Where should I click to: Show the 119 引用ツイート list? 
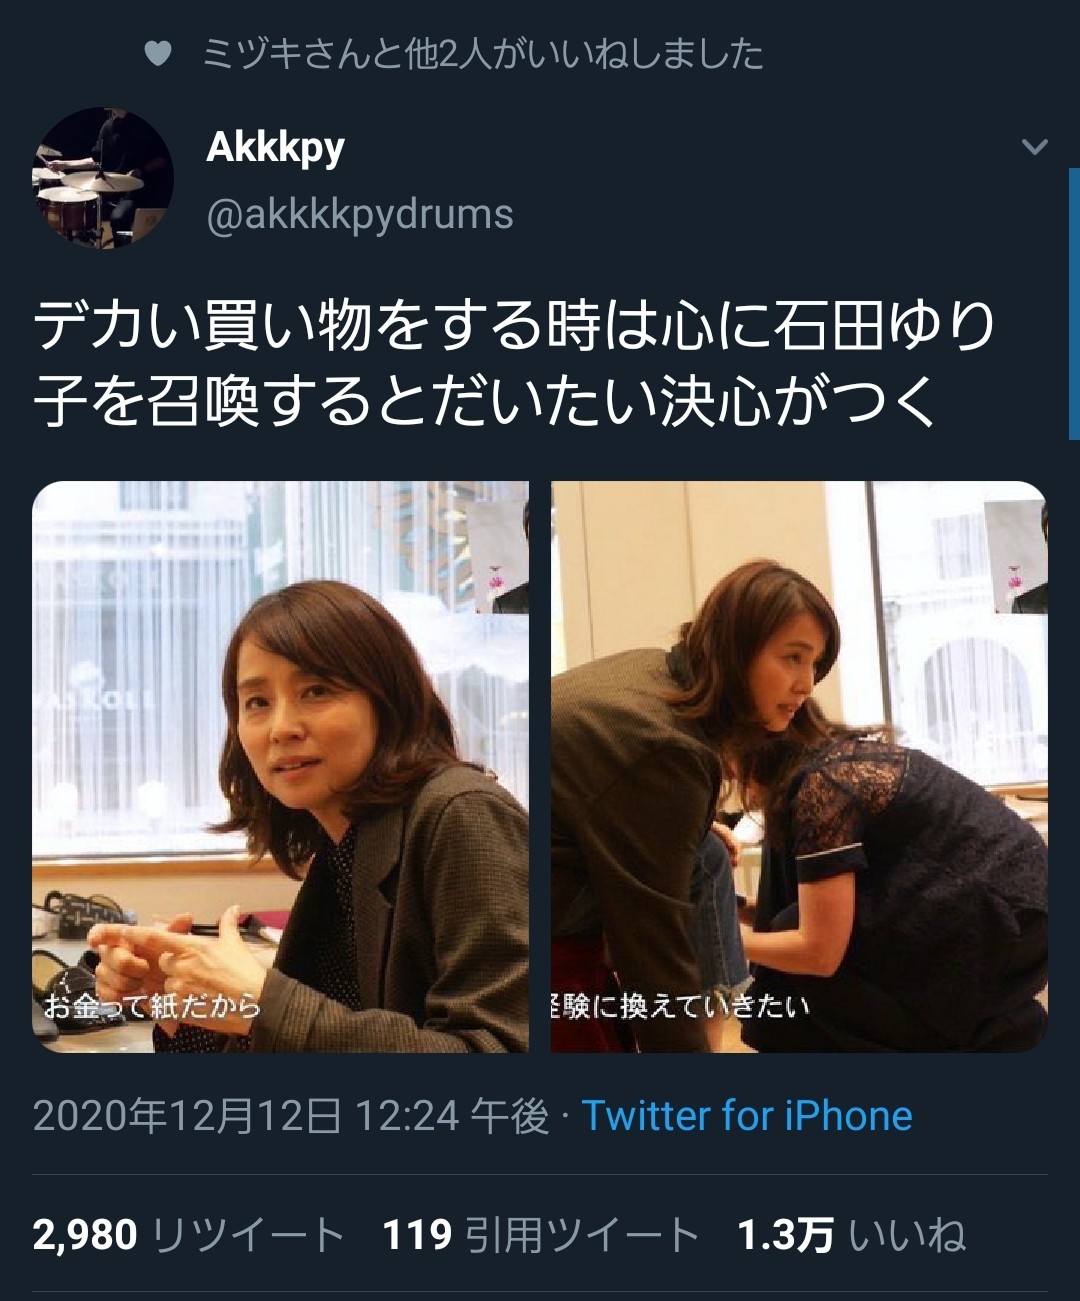540,1235
